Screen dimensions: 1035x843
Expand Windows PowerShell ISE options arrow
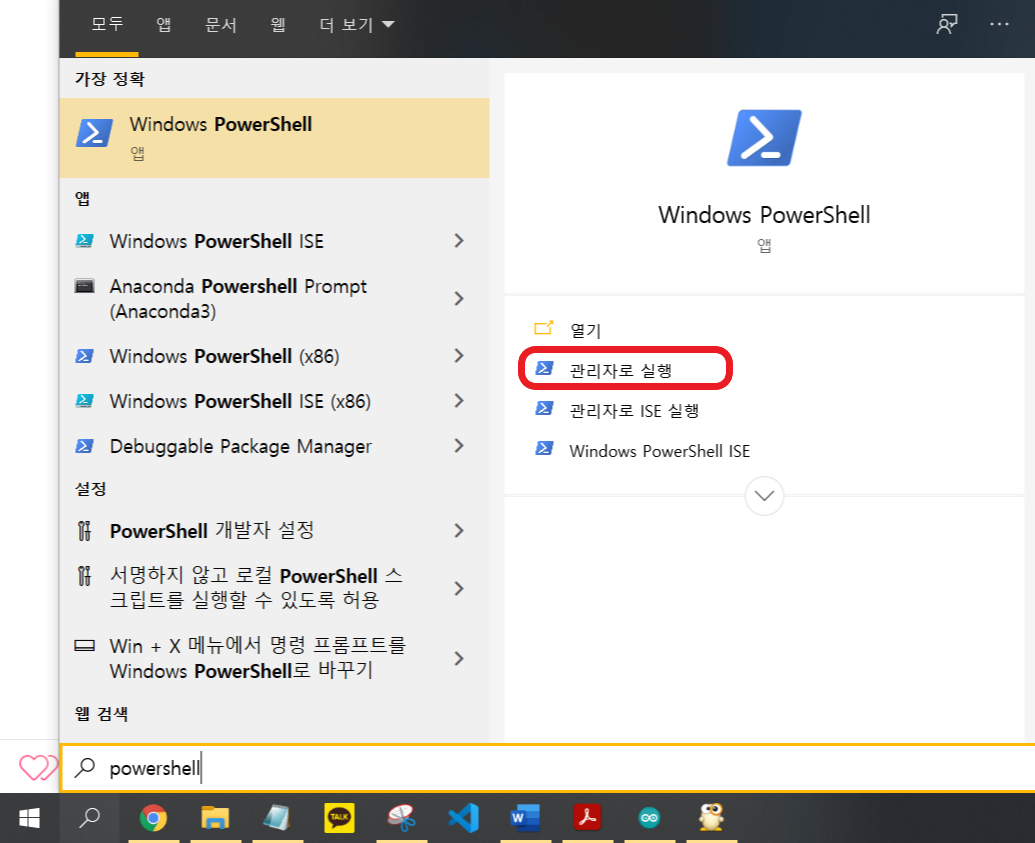[x=459, y=241]
